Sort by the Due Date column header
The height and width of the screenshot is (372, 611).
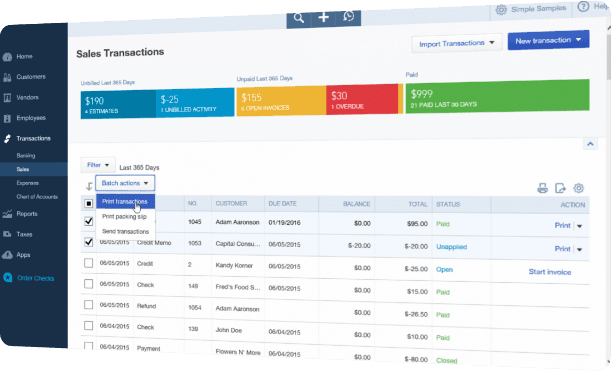[282, 203]
